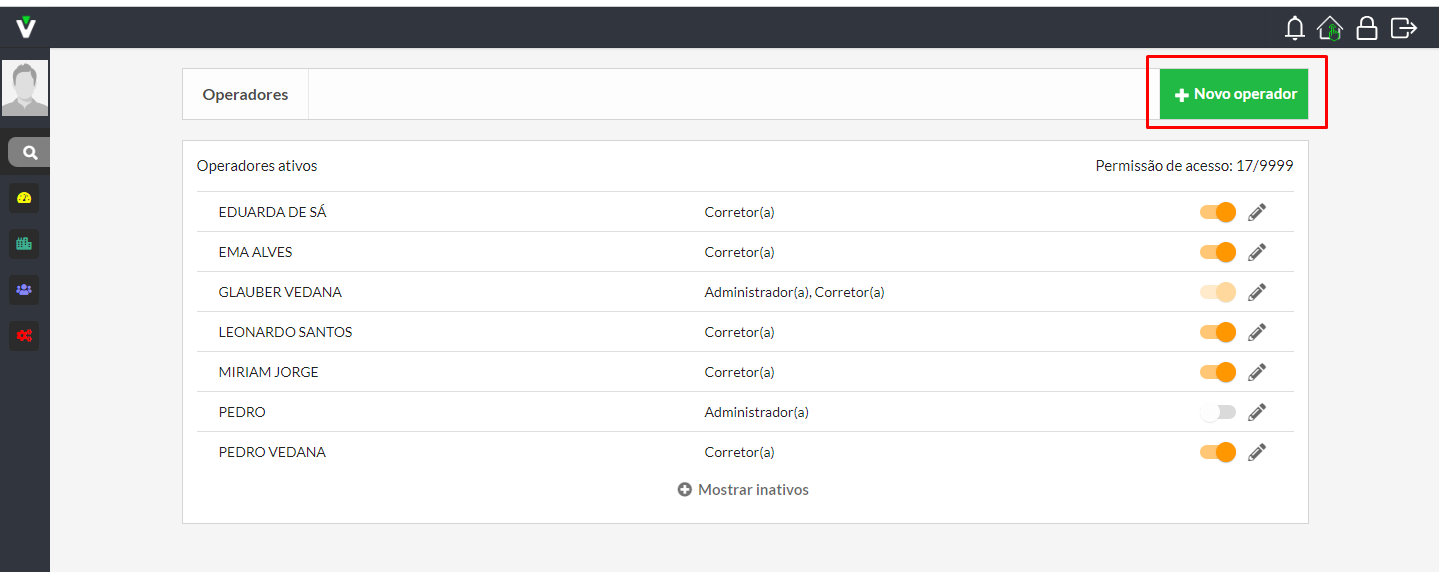This screenshot has height=572, width=1439.
Task: Select the Operadores tab
Action: tap(245, 94)
